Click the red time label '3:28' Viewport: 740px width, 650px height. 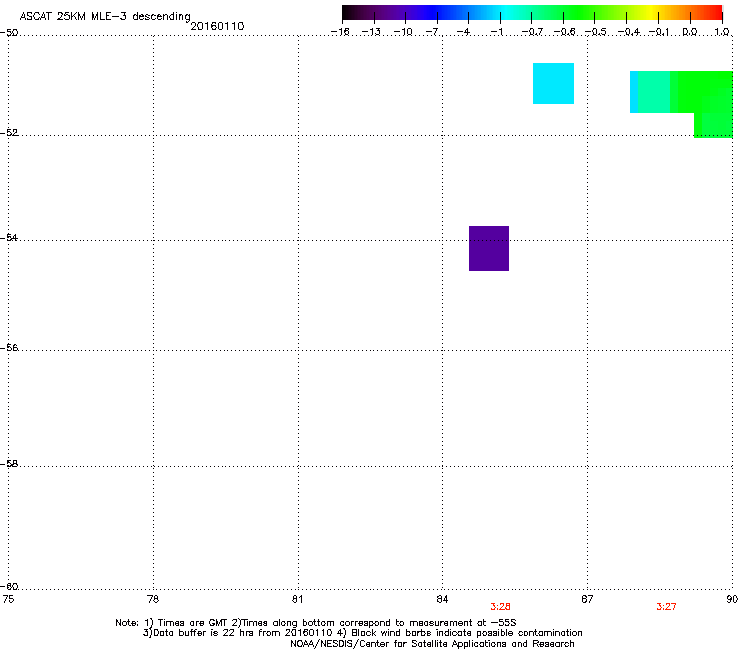point(500,607)
